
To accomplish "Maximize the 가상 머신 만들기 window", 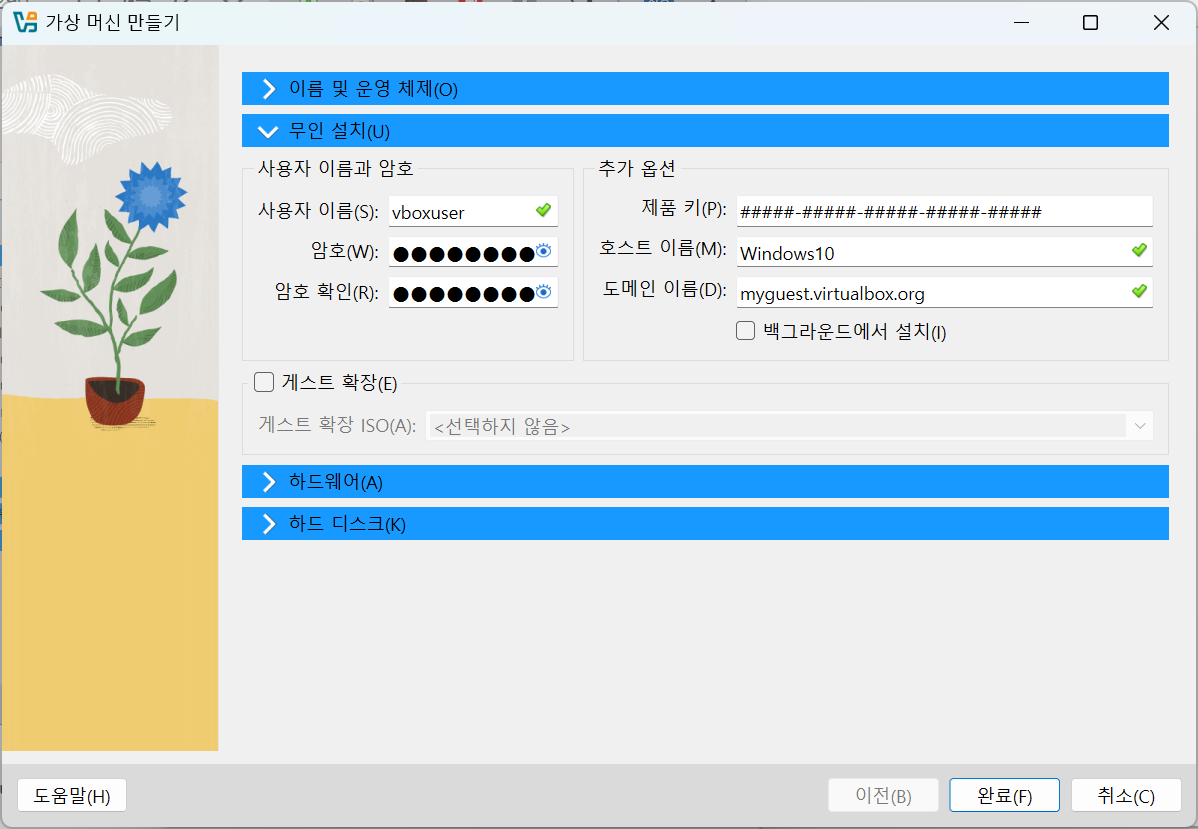I will tap(1090, 22).
